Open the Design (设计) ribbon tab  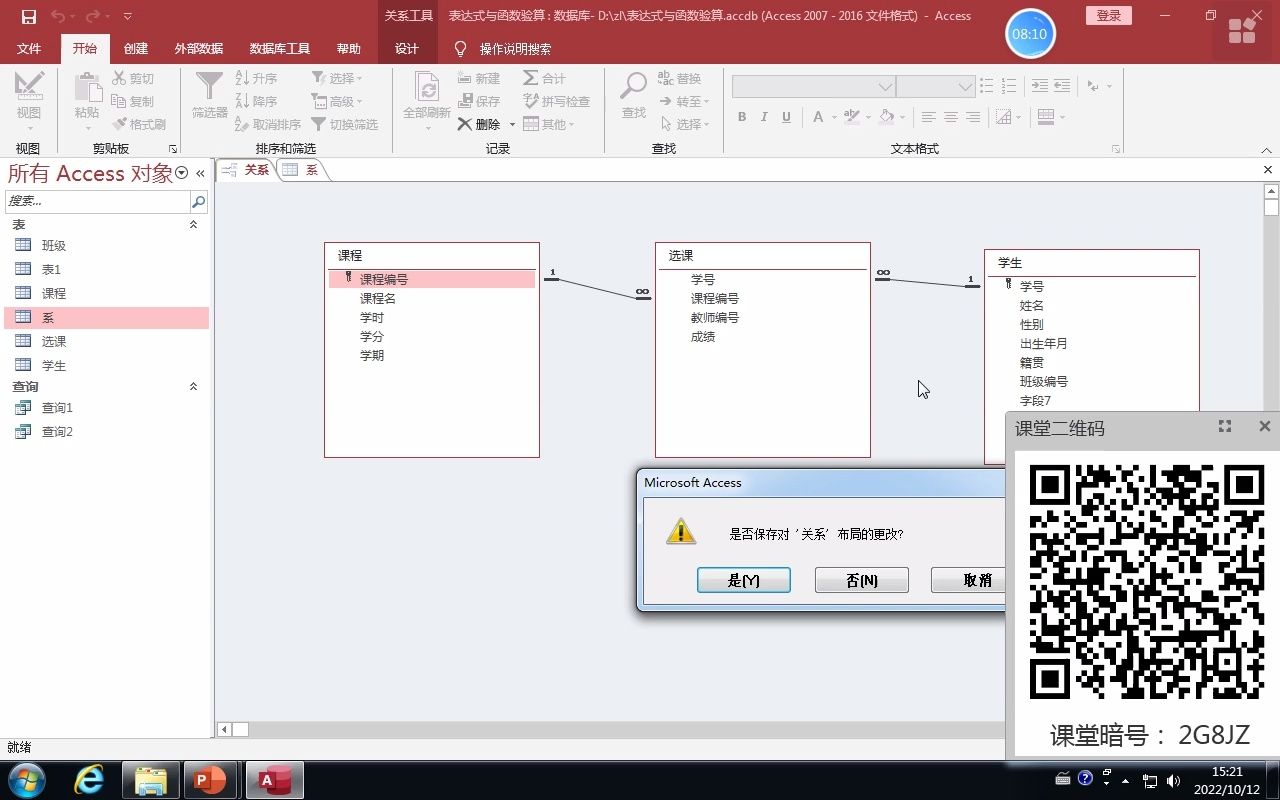pyautogui.click(x=407, y=49)
